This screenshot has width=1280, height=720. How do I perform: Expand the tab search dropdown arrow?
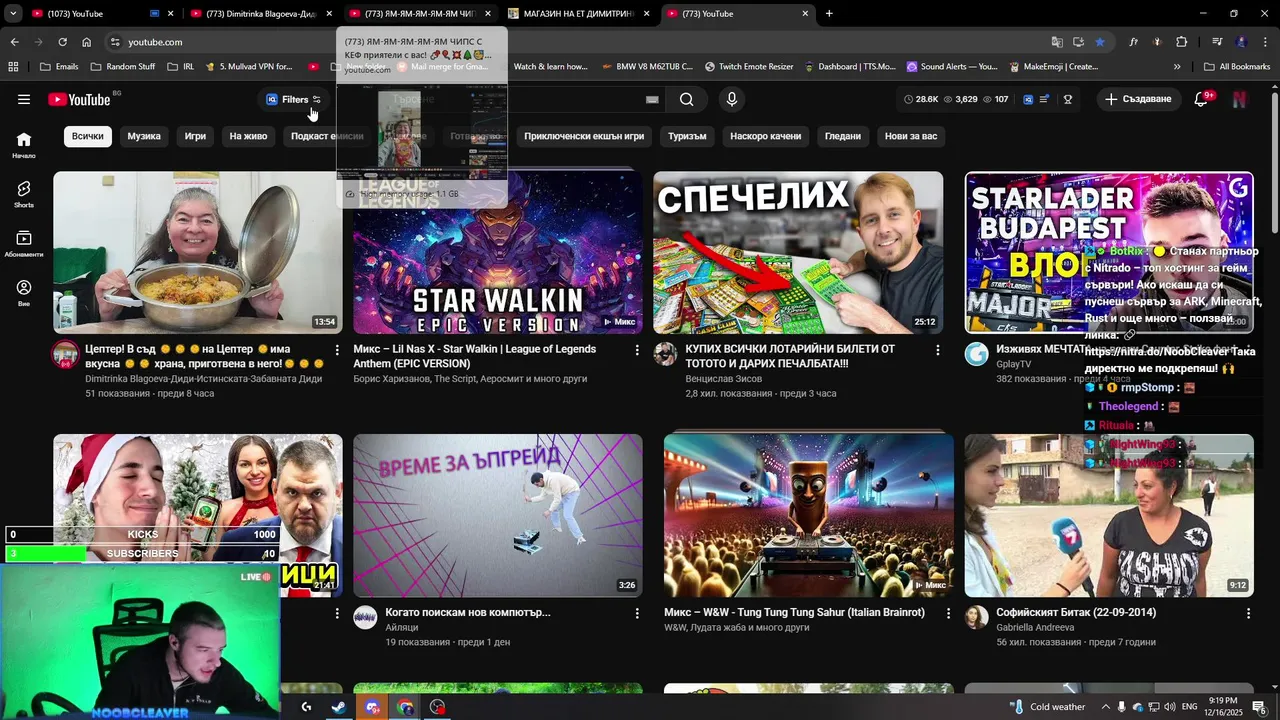(x=13, y=13)
